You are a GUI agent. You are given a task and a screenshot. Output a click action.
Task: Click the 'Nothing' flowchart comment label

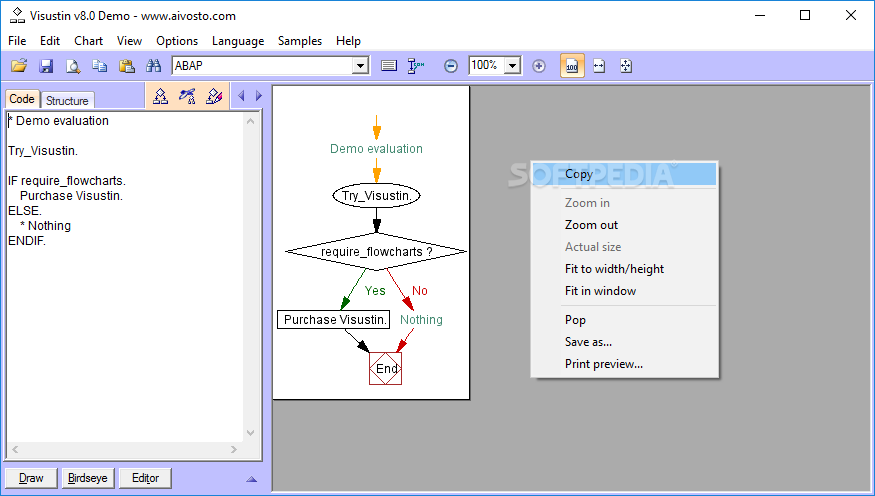[421, 320]
